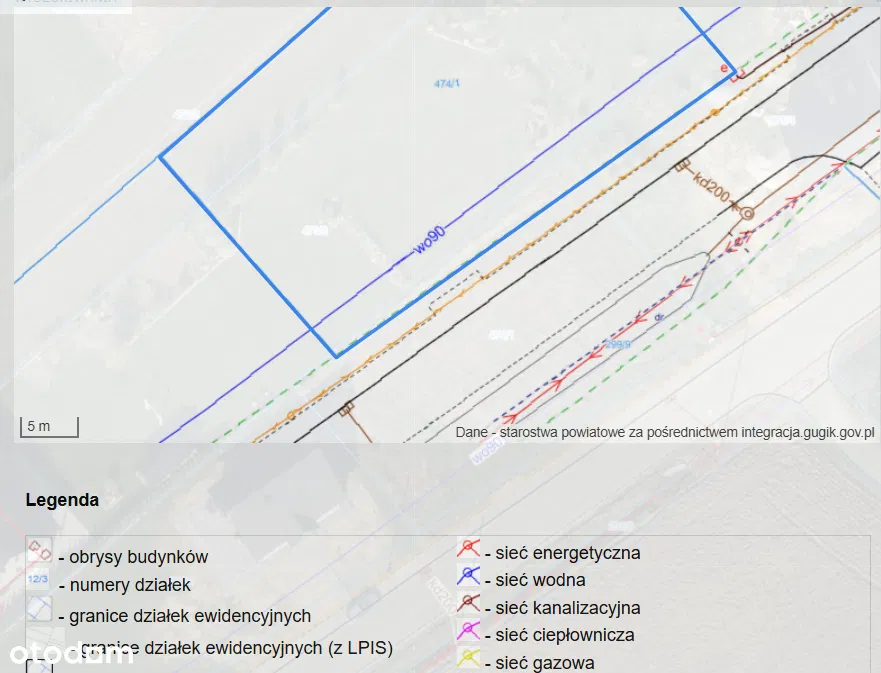This screenshot has width=881, height=673.
Task: Click the red 'e' energy connection marker
Action: (725, 68)
